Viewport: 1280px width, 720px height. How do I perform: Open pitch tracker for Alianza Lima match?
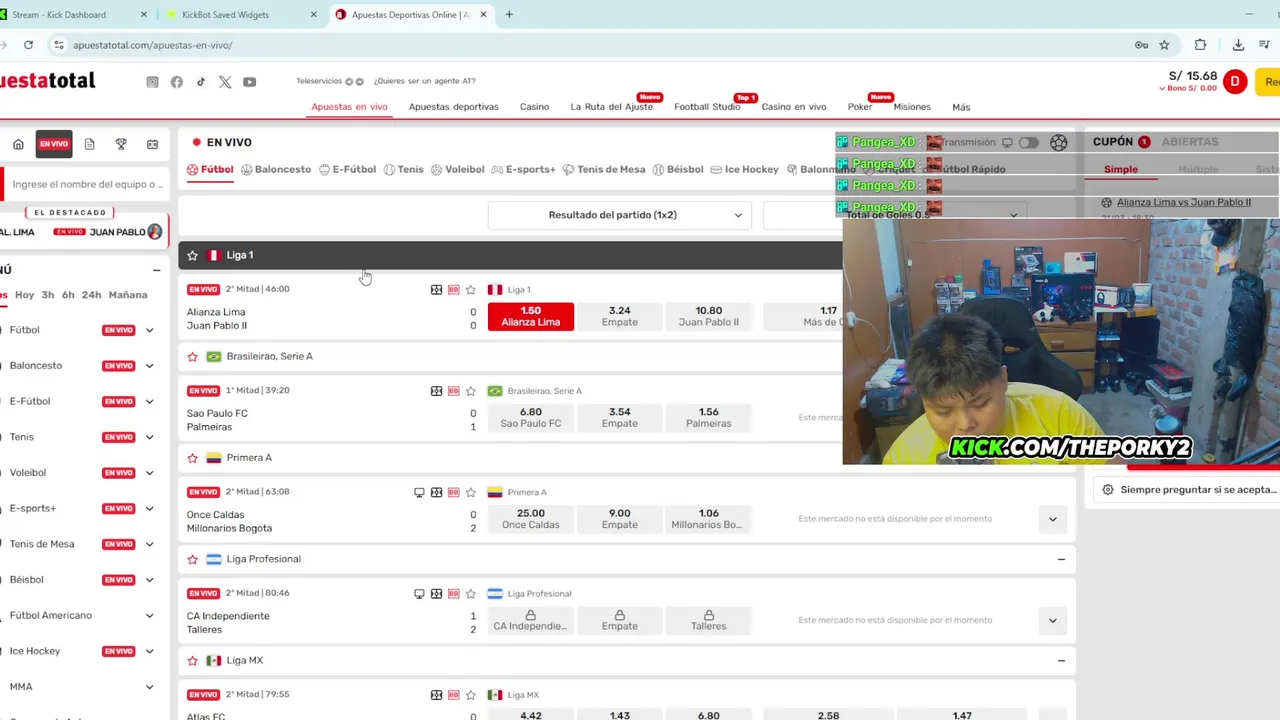[436, 290]
